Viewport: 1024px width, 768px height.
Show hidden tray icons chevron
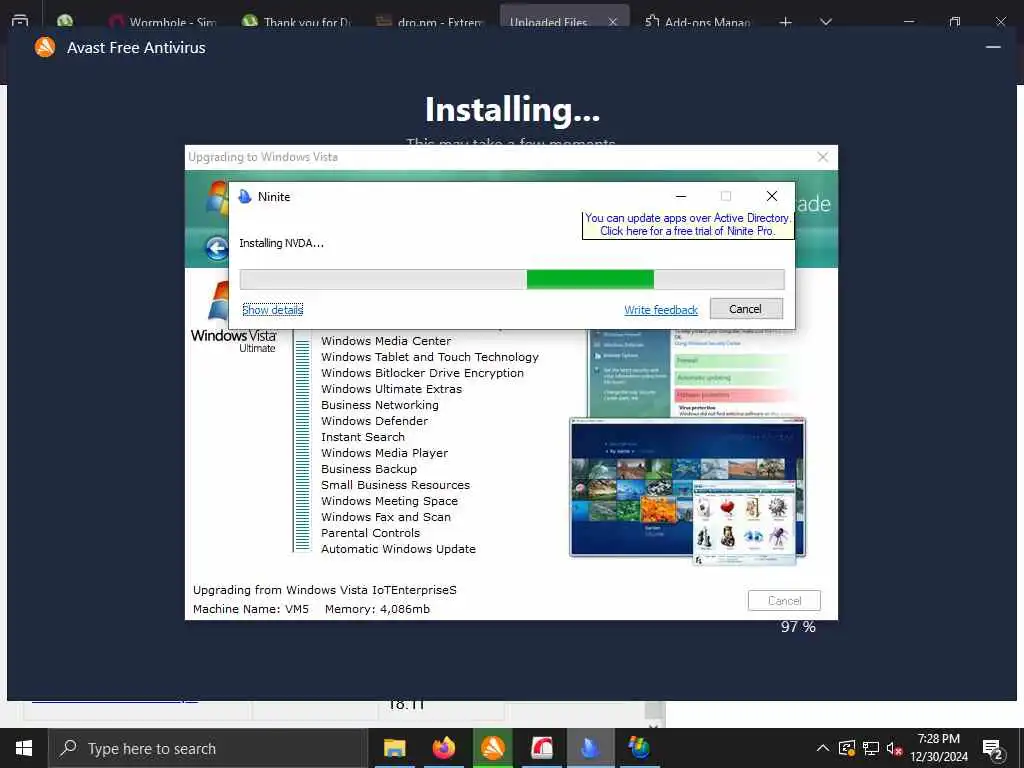pyautogui.click(x=823, y=748)
